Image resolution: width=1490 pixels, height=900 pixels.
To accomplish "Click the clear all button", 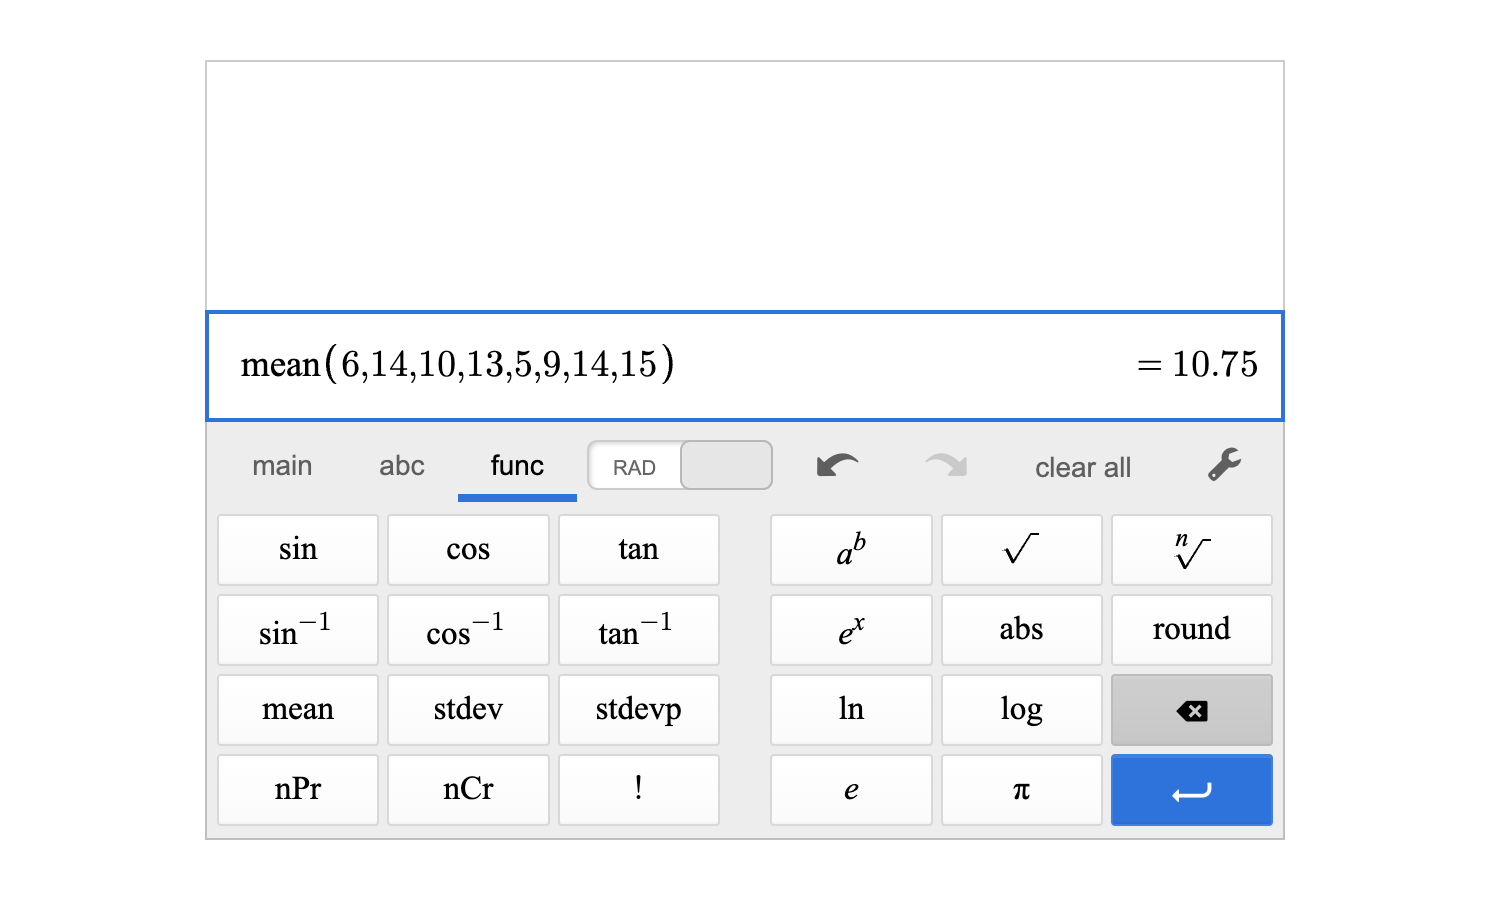I will 1083,466.
